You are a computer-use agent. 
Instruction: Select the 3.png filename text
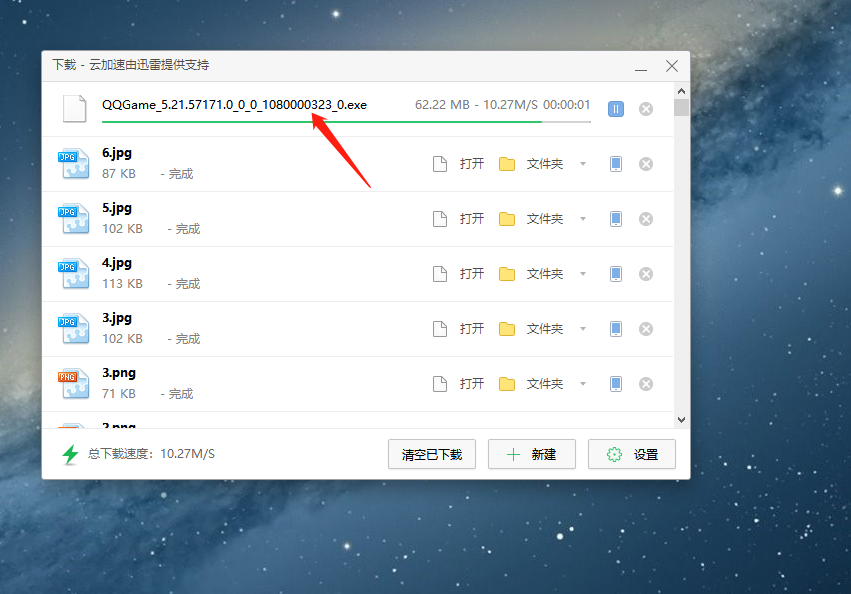click(x=119, y=374)
